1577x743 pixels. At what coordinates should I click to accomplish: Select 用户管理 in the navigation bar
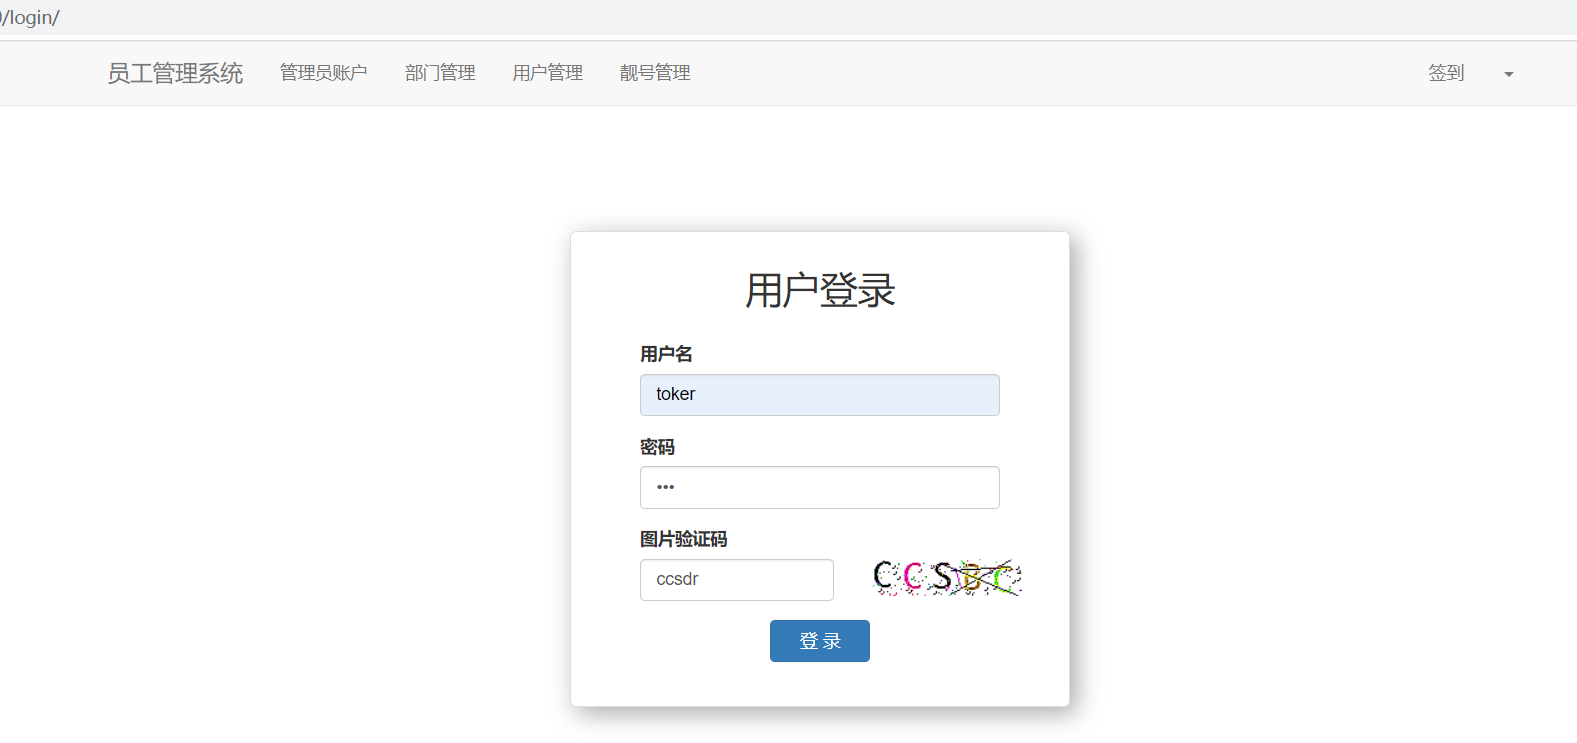pos(547,73)
